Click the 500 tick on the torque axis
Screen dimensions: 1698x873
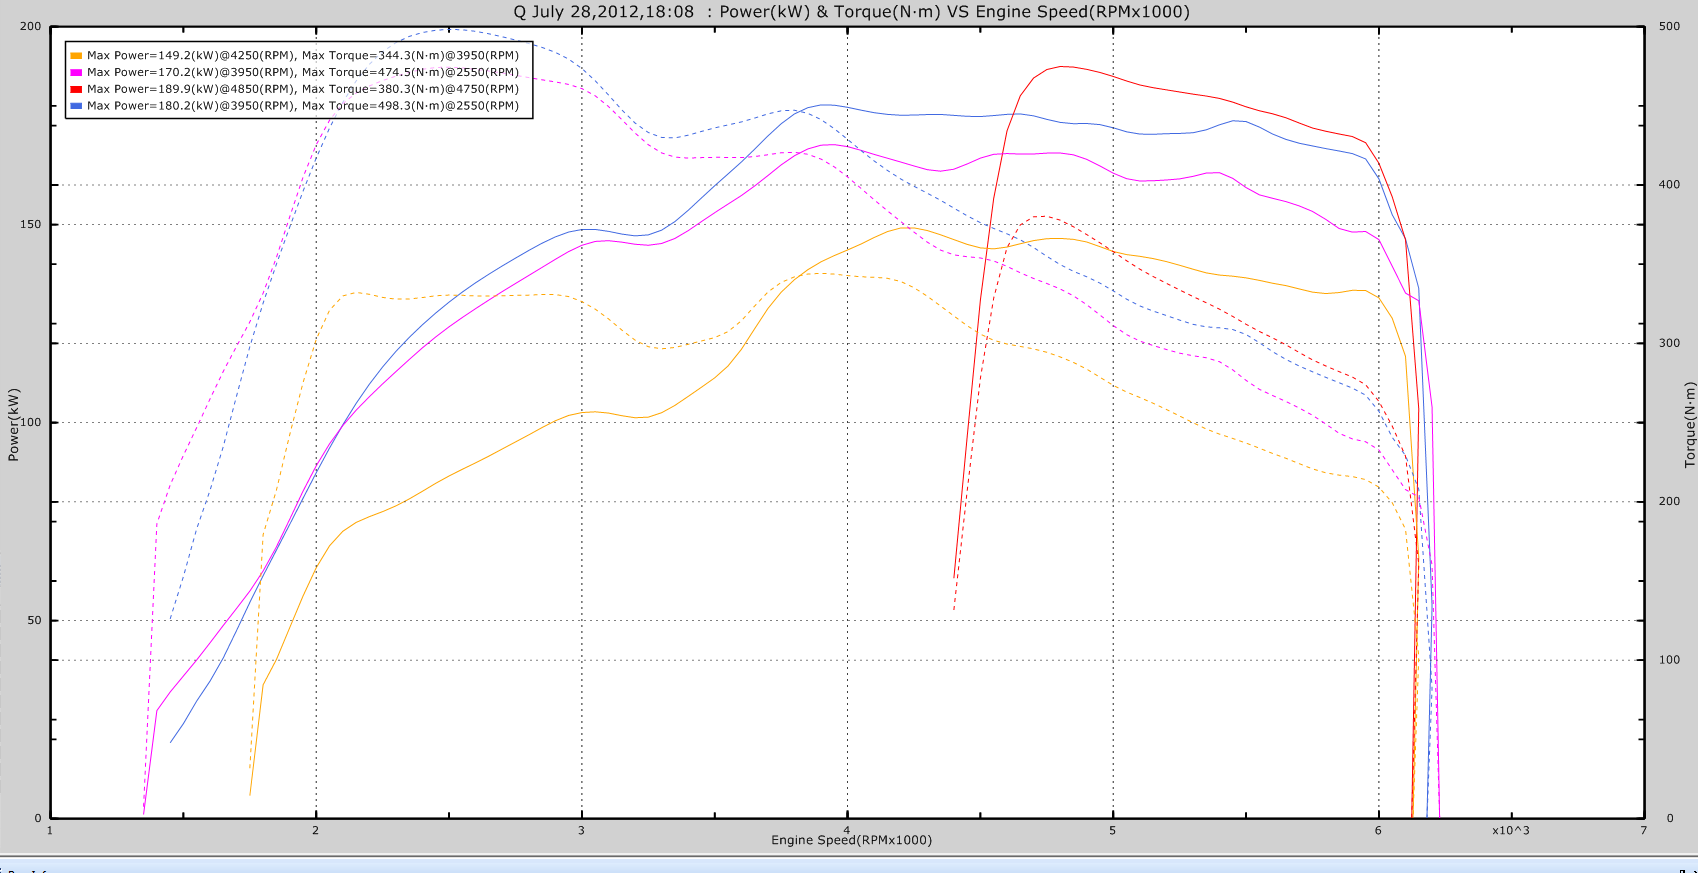point(1669,27)
